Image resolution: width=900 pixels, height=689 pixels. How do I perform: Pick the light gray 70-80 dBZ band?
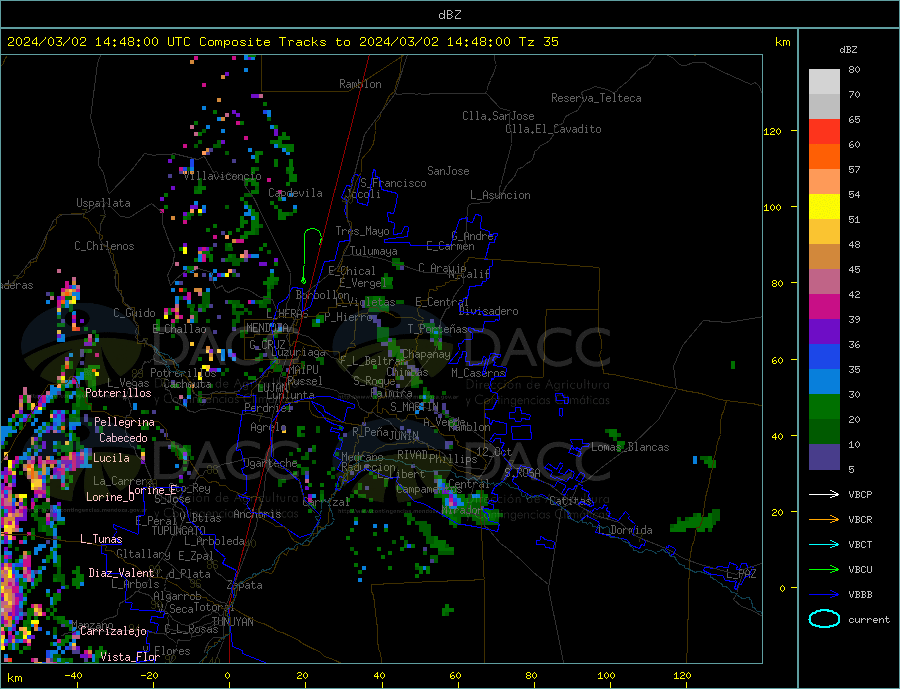click(x=824, y=82)
